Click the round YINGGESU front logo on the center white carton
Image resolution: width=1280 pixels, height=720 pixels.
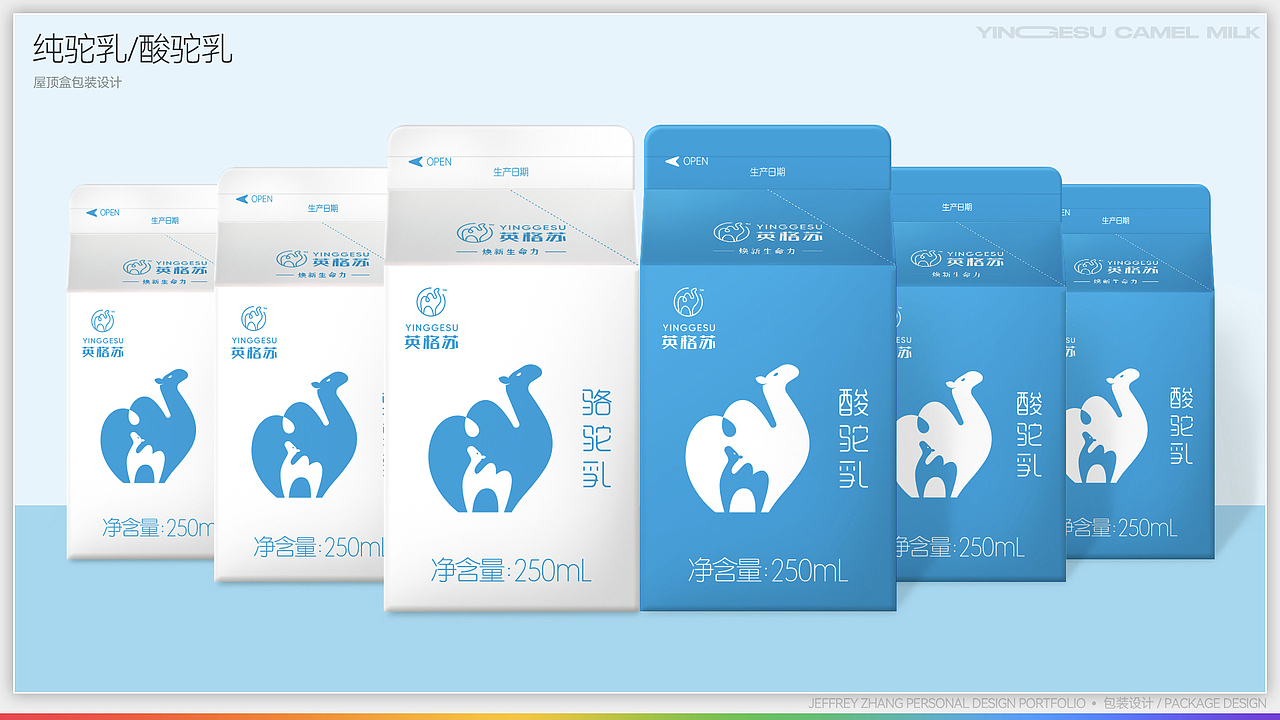point(432,318)
